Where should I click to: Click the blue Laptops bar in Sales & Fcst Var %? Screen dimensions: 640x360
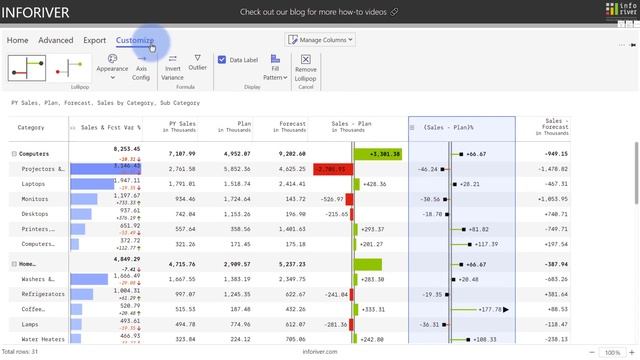pyautogui.click(x=92, y=184)
